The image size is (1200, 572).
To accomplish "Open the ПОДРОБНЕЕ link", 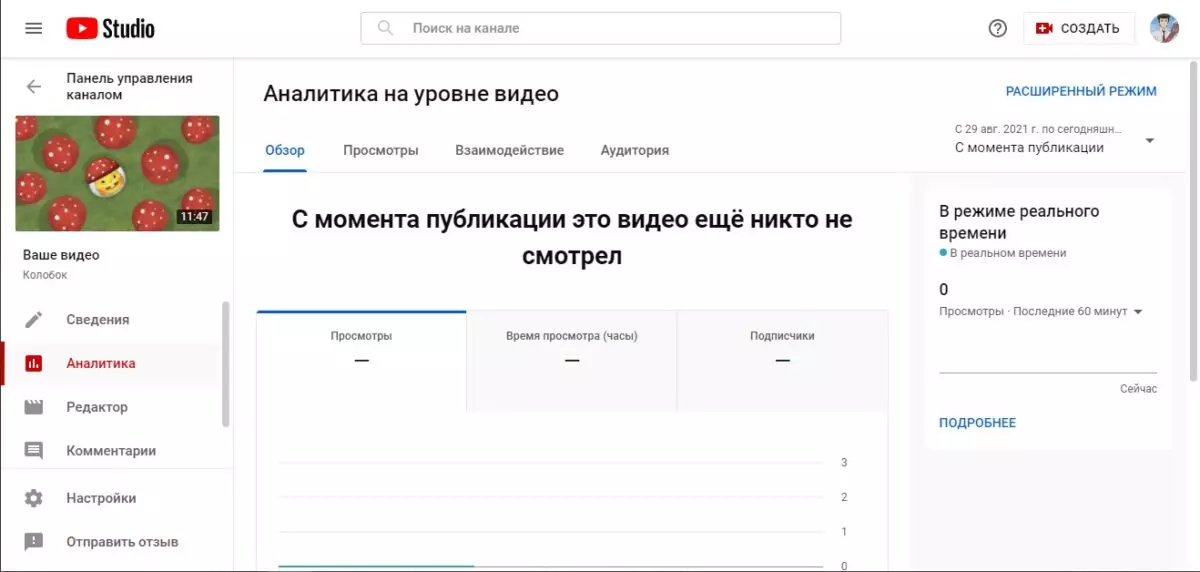I will click(977, 423).
